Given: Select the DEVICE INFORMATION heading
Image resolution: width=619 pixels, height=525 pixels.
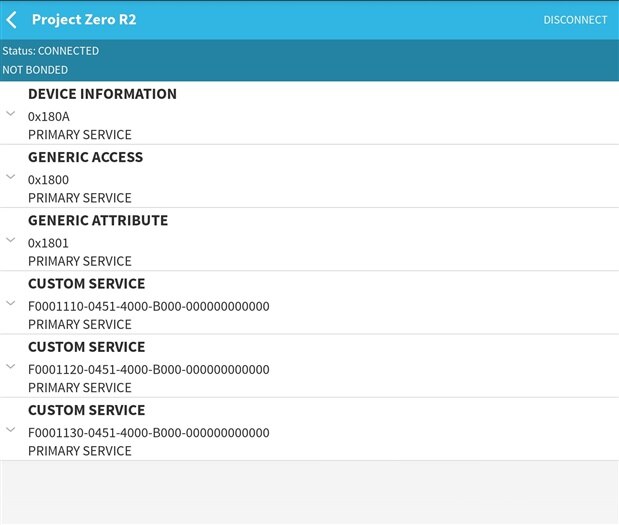Looking at the screenshot, I should 102,94.
